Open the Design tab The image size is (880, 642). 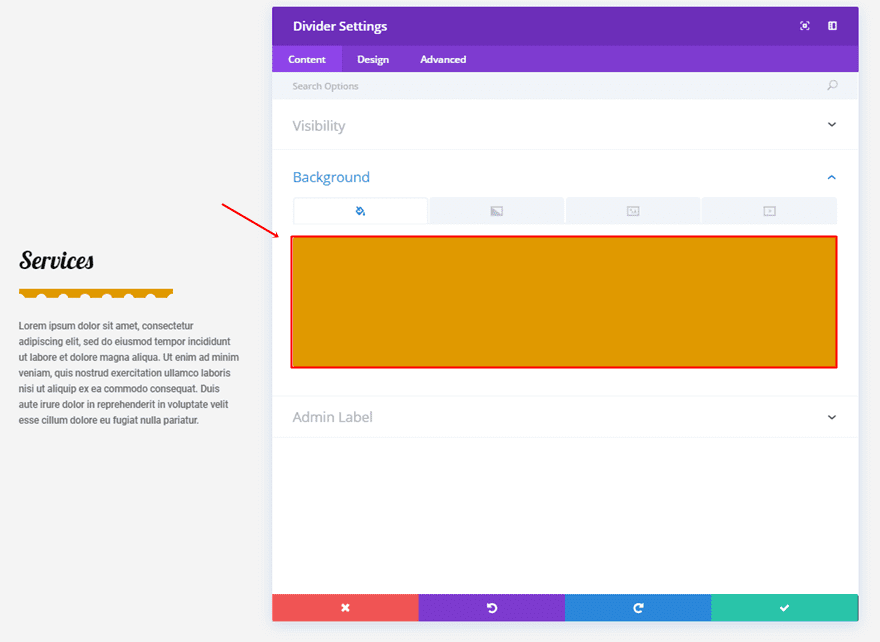tap(373, 59)
